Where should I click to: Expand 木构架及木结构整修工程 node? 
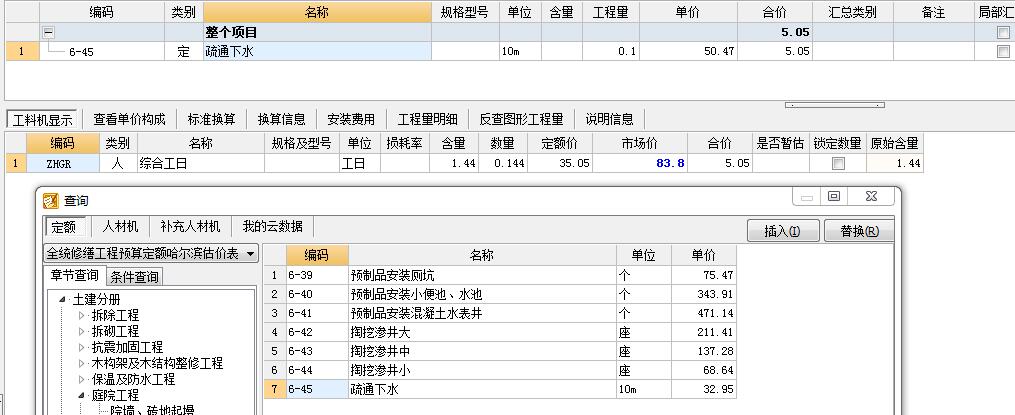(82, 363)
